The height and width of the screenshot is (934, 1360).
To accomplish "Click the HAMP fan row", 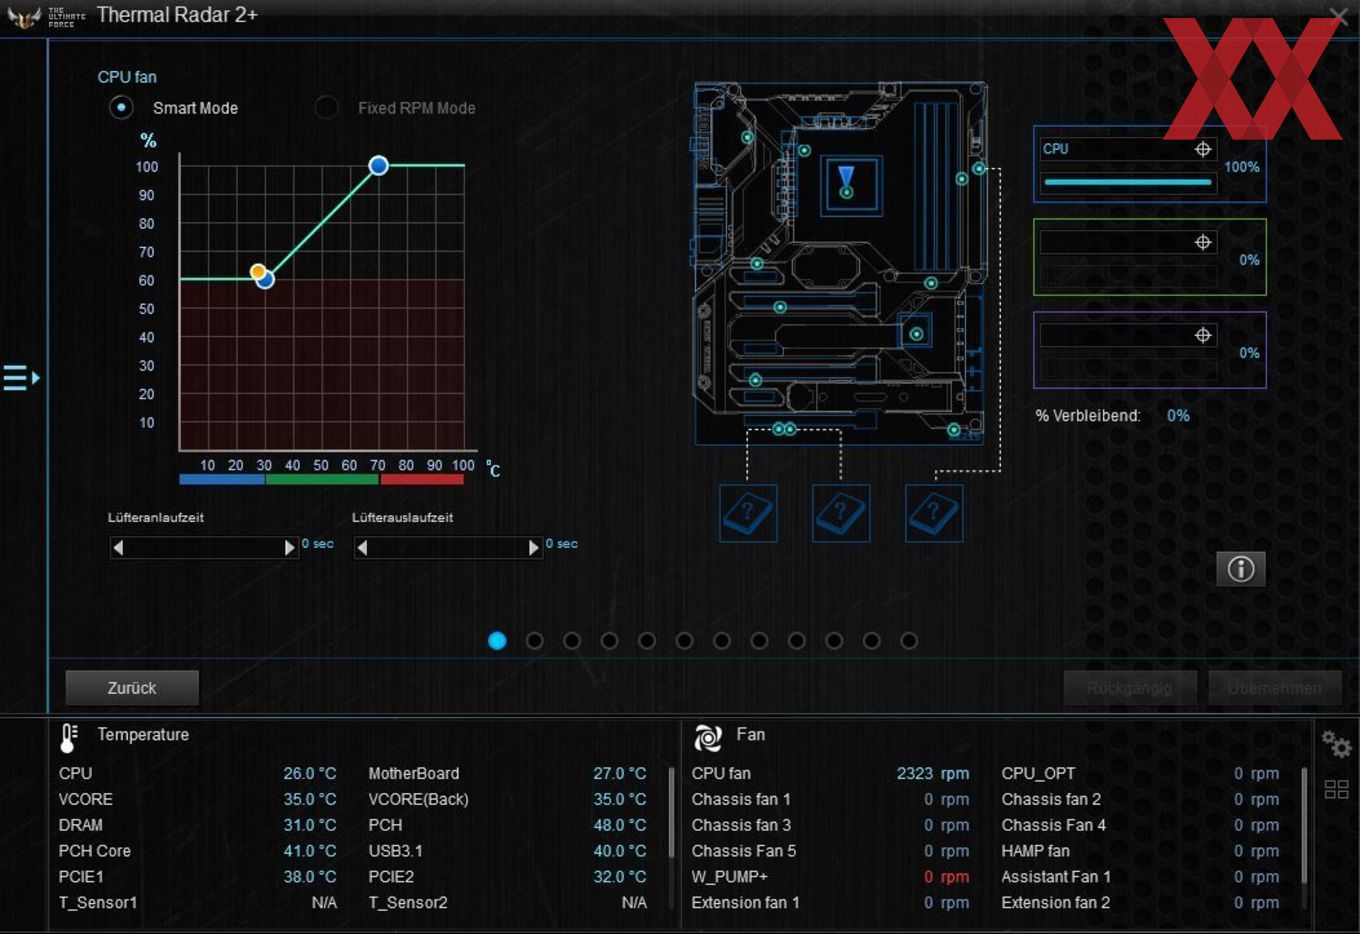I will point(1140,851).
